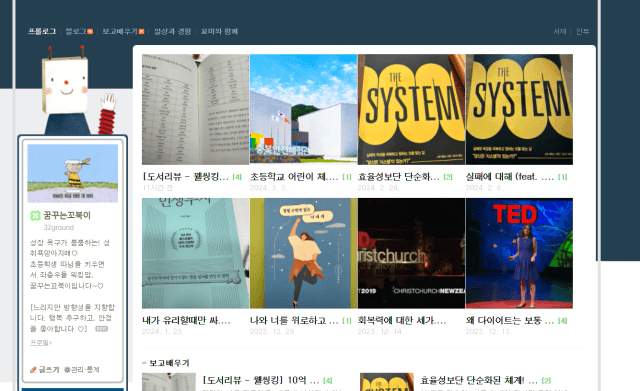Click the 글쓰기 write button
Viewport: 640px width, 391px height.
49,370
